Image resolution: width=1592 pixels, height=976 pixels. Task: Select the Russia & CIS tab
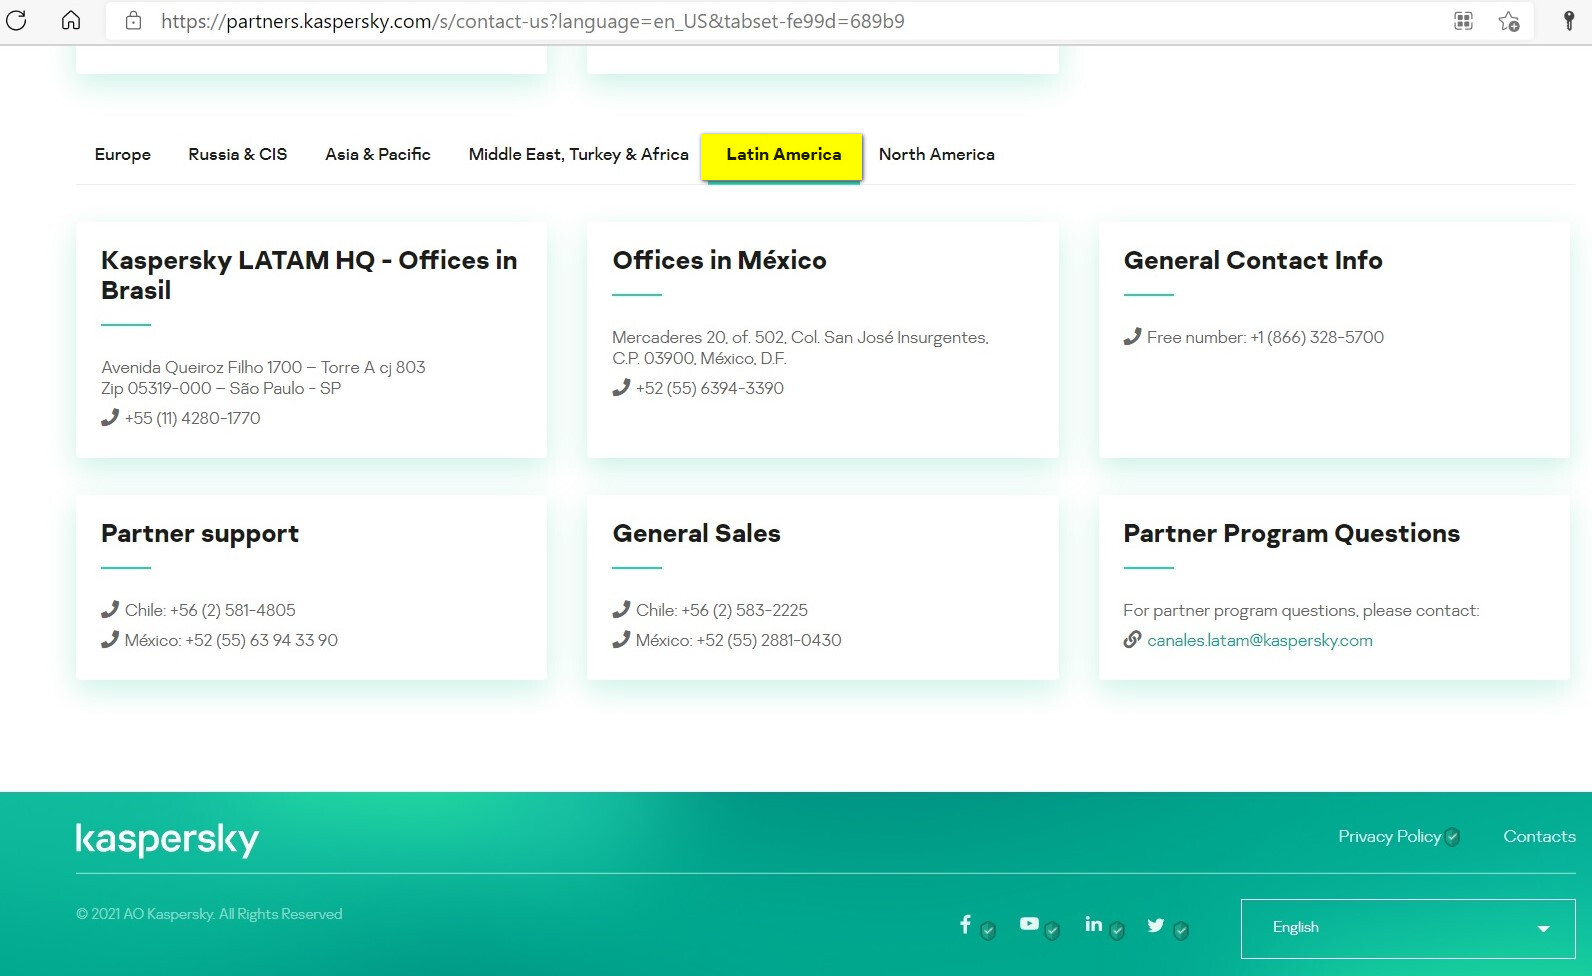(x=238, y=155)
